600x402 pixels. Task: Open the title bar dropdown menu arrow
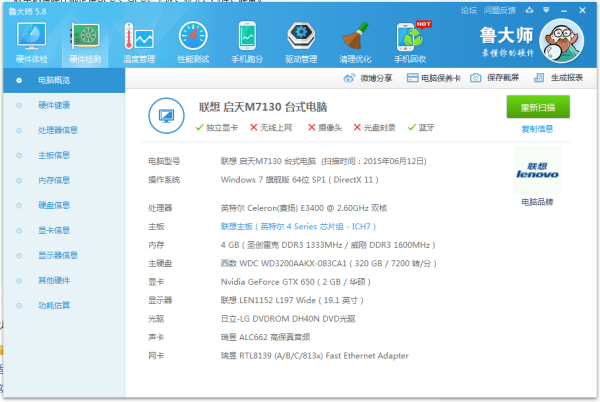click(x=546, y=10)
